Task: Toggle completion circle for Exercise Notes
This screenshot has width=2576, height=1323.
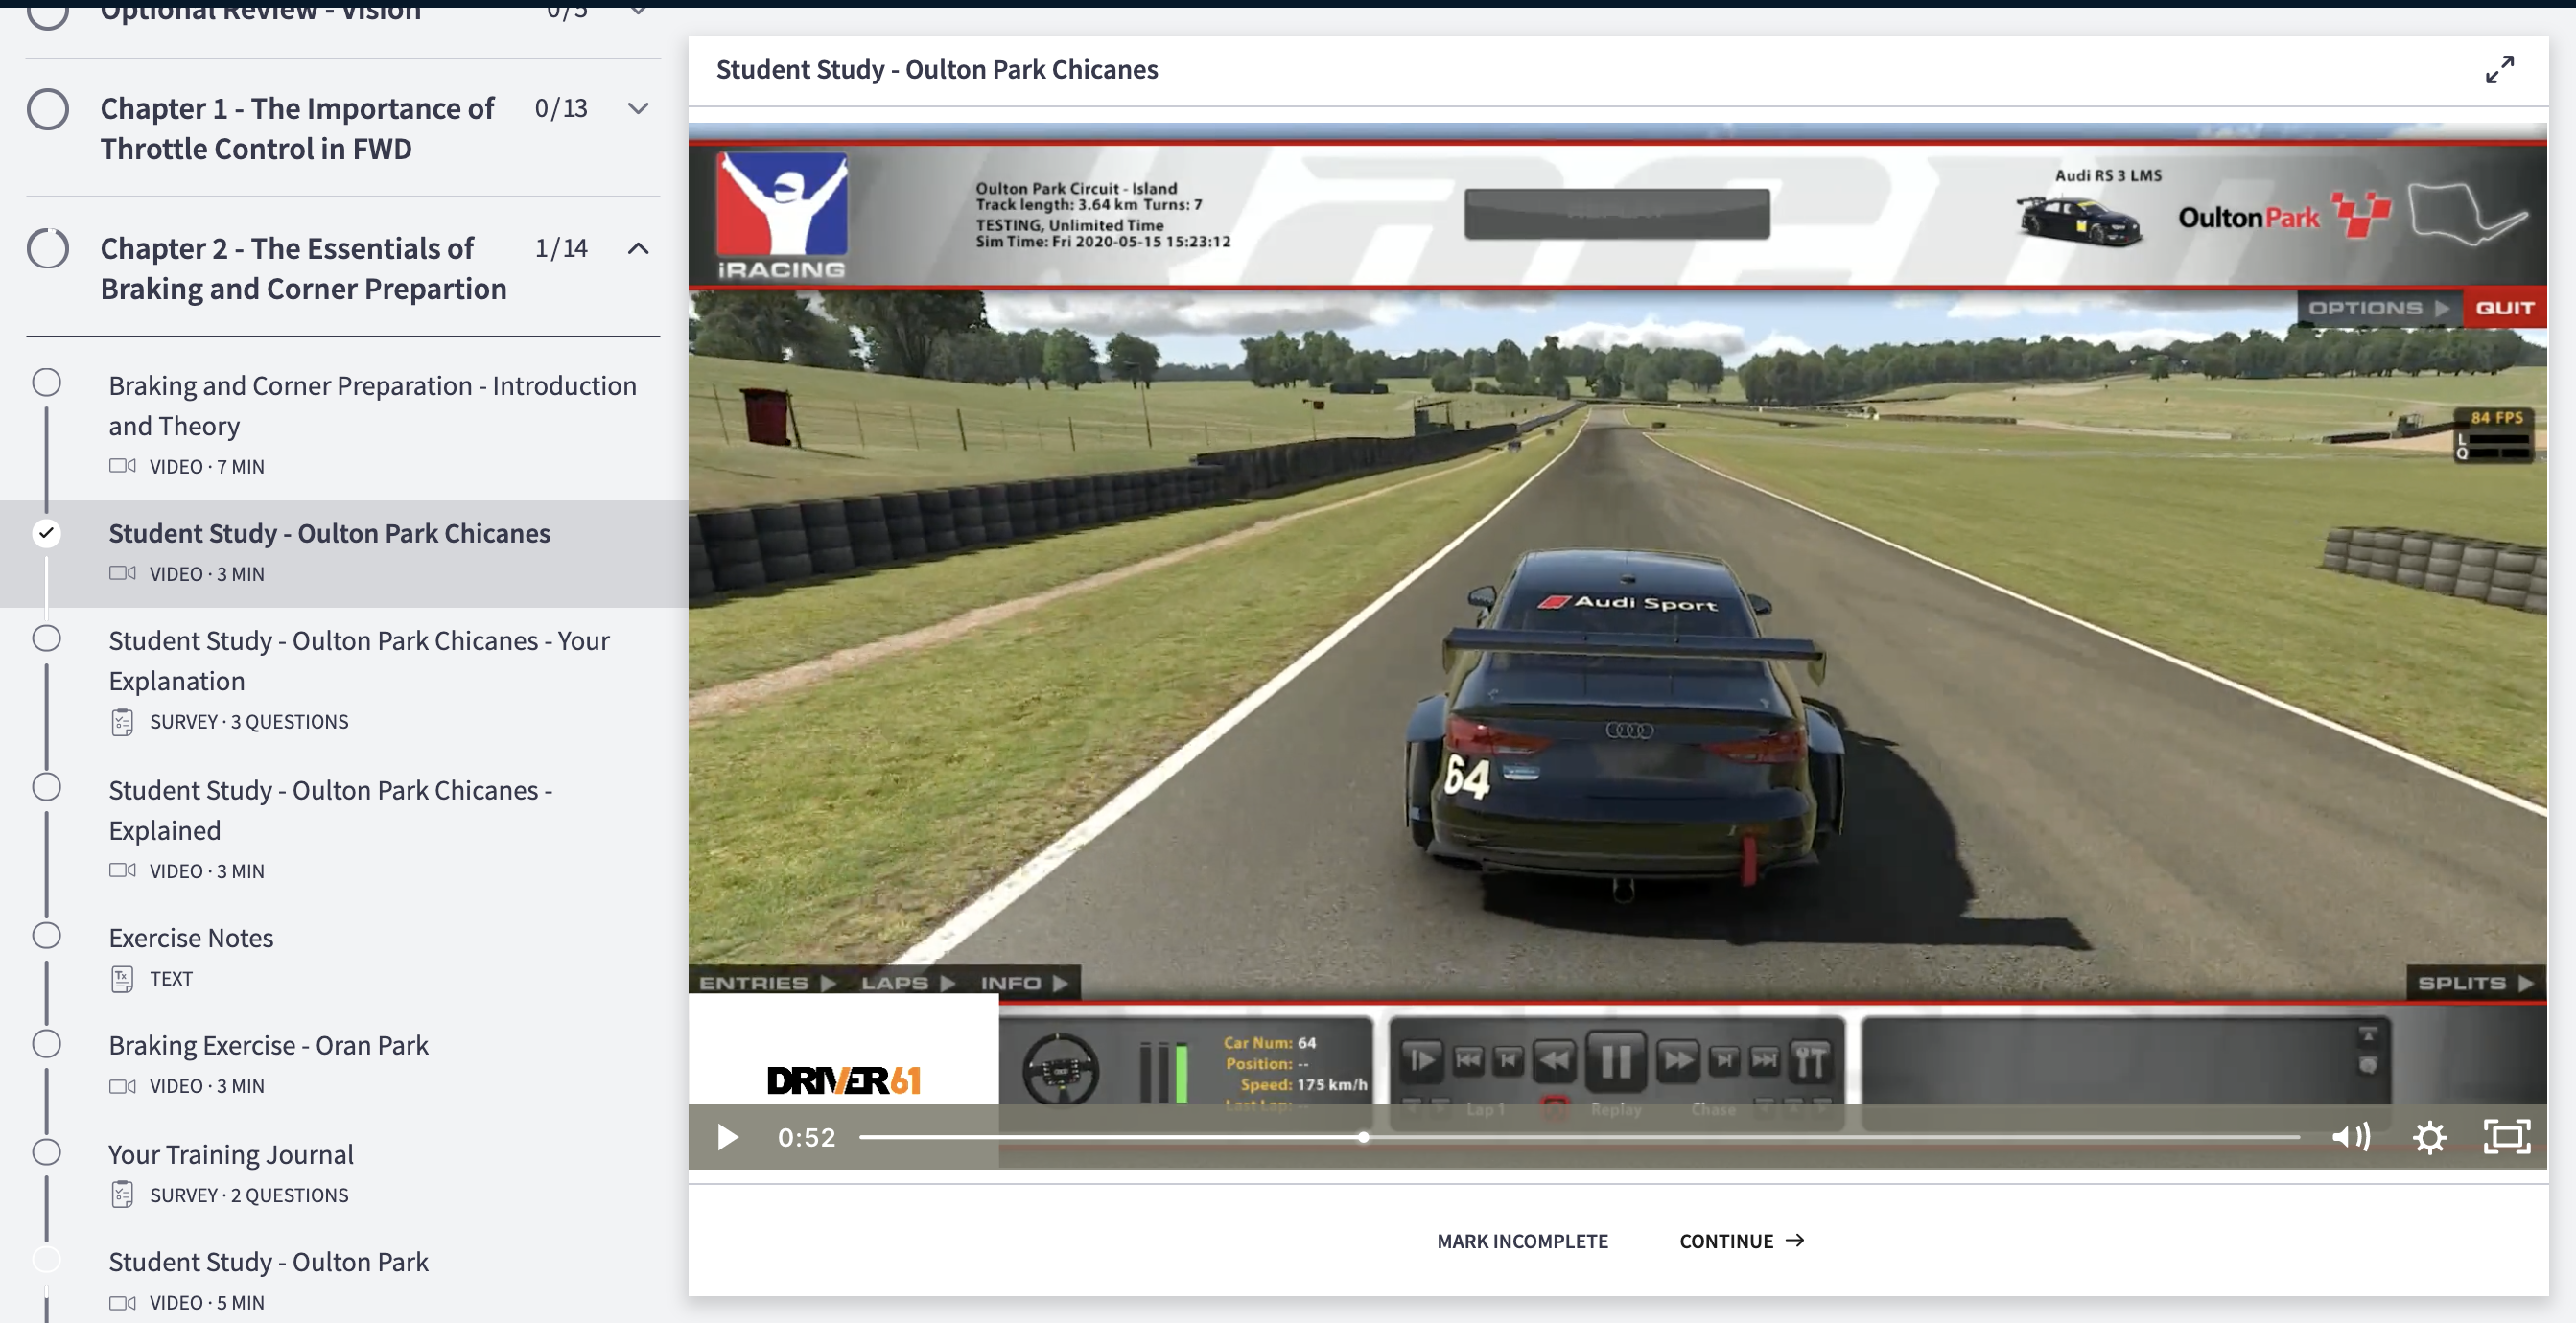Action: [47, 936]
